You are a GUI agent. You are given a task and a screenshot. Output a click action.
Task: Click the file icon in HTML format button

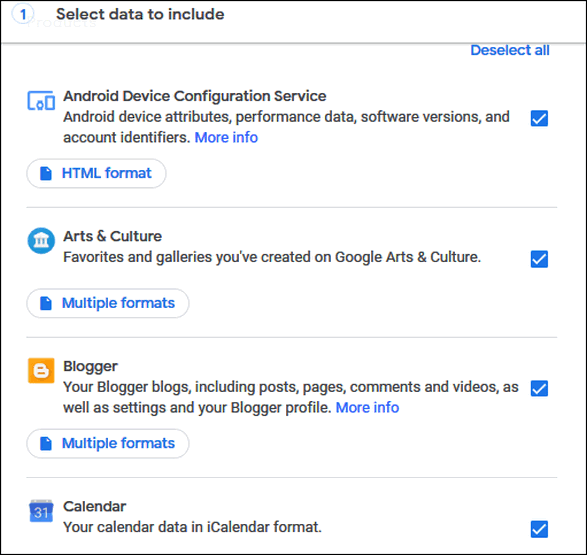tap(46, 173)
